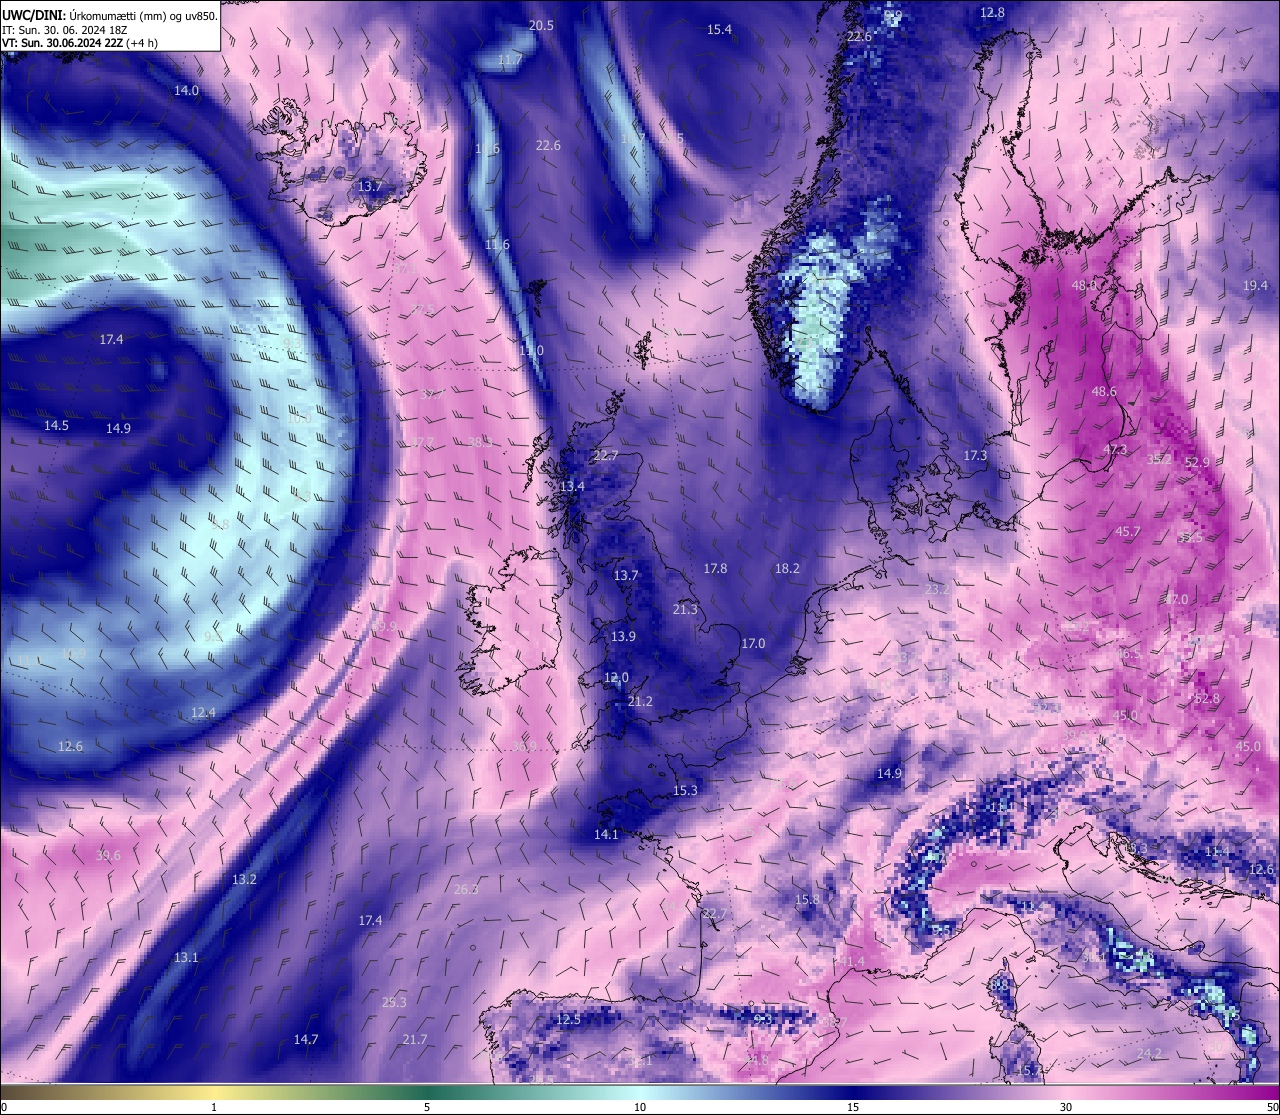This screenshot has height=1115, width=1280.
Task: Click the 13.1 value label
Action: coord(186,957)
